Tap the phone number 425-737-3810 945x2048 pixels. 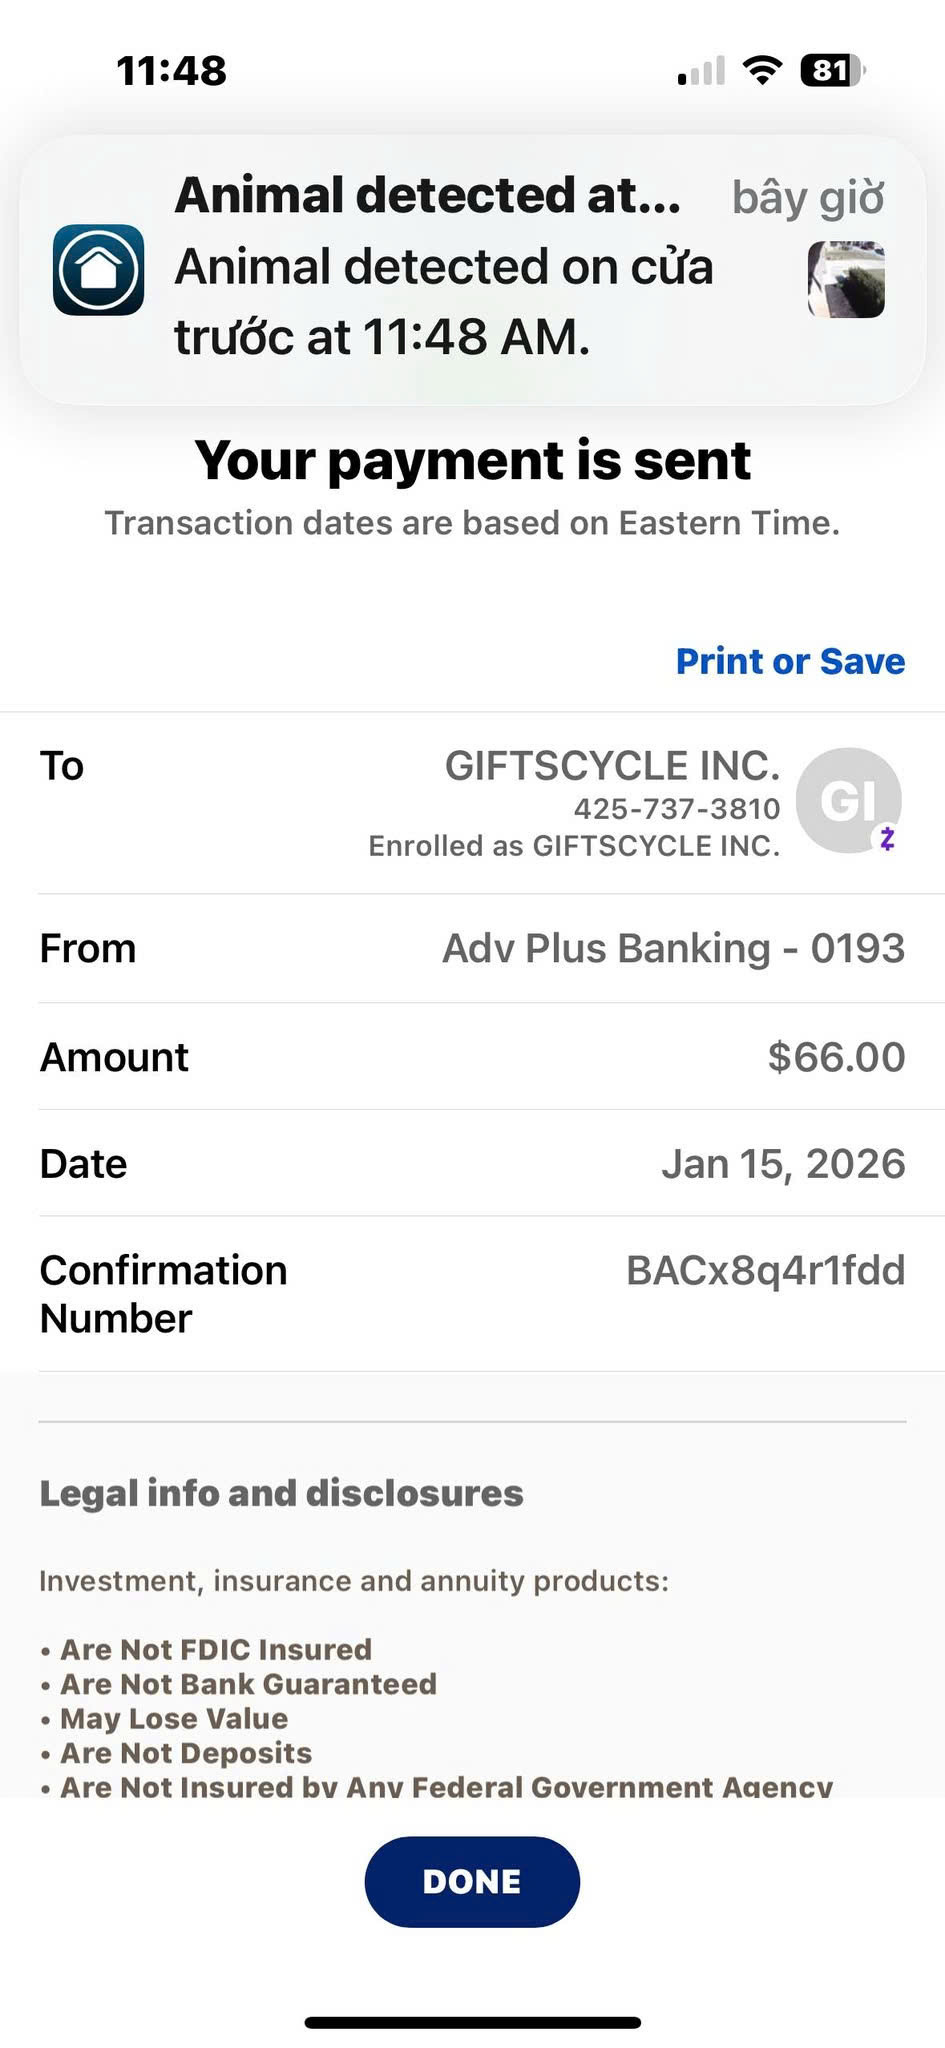click(x=676, y=808)
